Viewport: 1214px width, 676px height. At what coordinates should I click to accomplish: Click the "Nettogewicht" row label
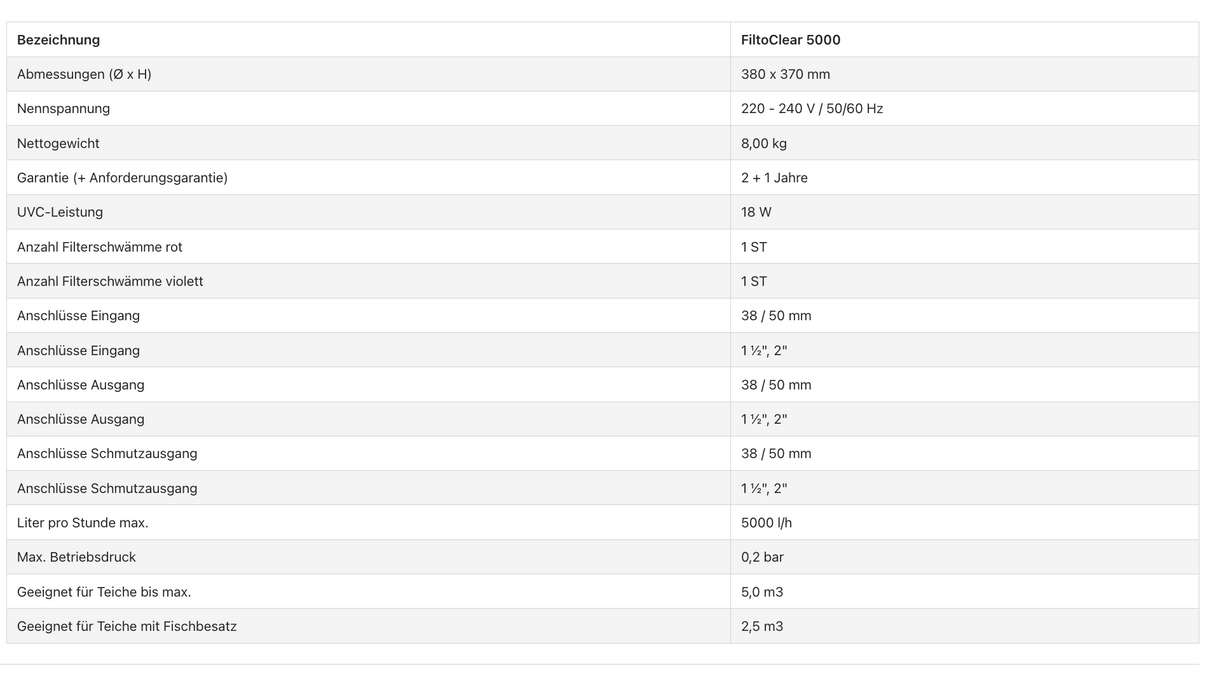click(58, 143)
